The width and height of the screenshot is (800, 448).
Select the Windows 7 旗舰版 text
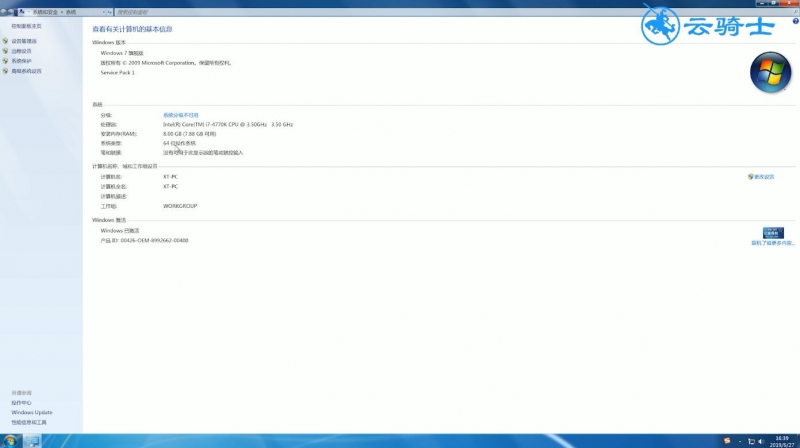point(122,53)
